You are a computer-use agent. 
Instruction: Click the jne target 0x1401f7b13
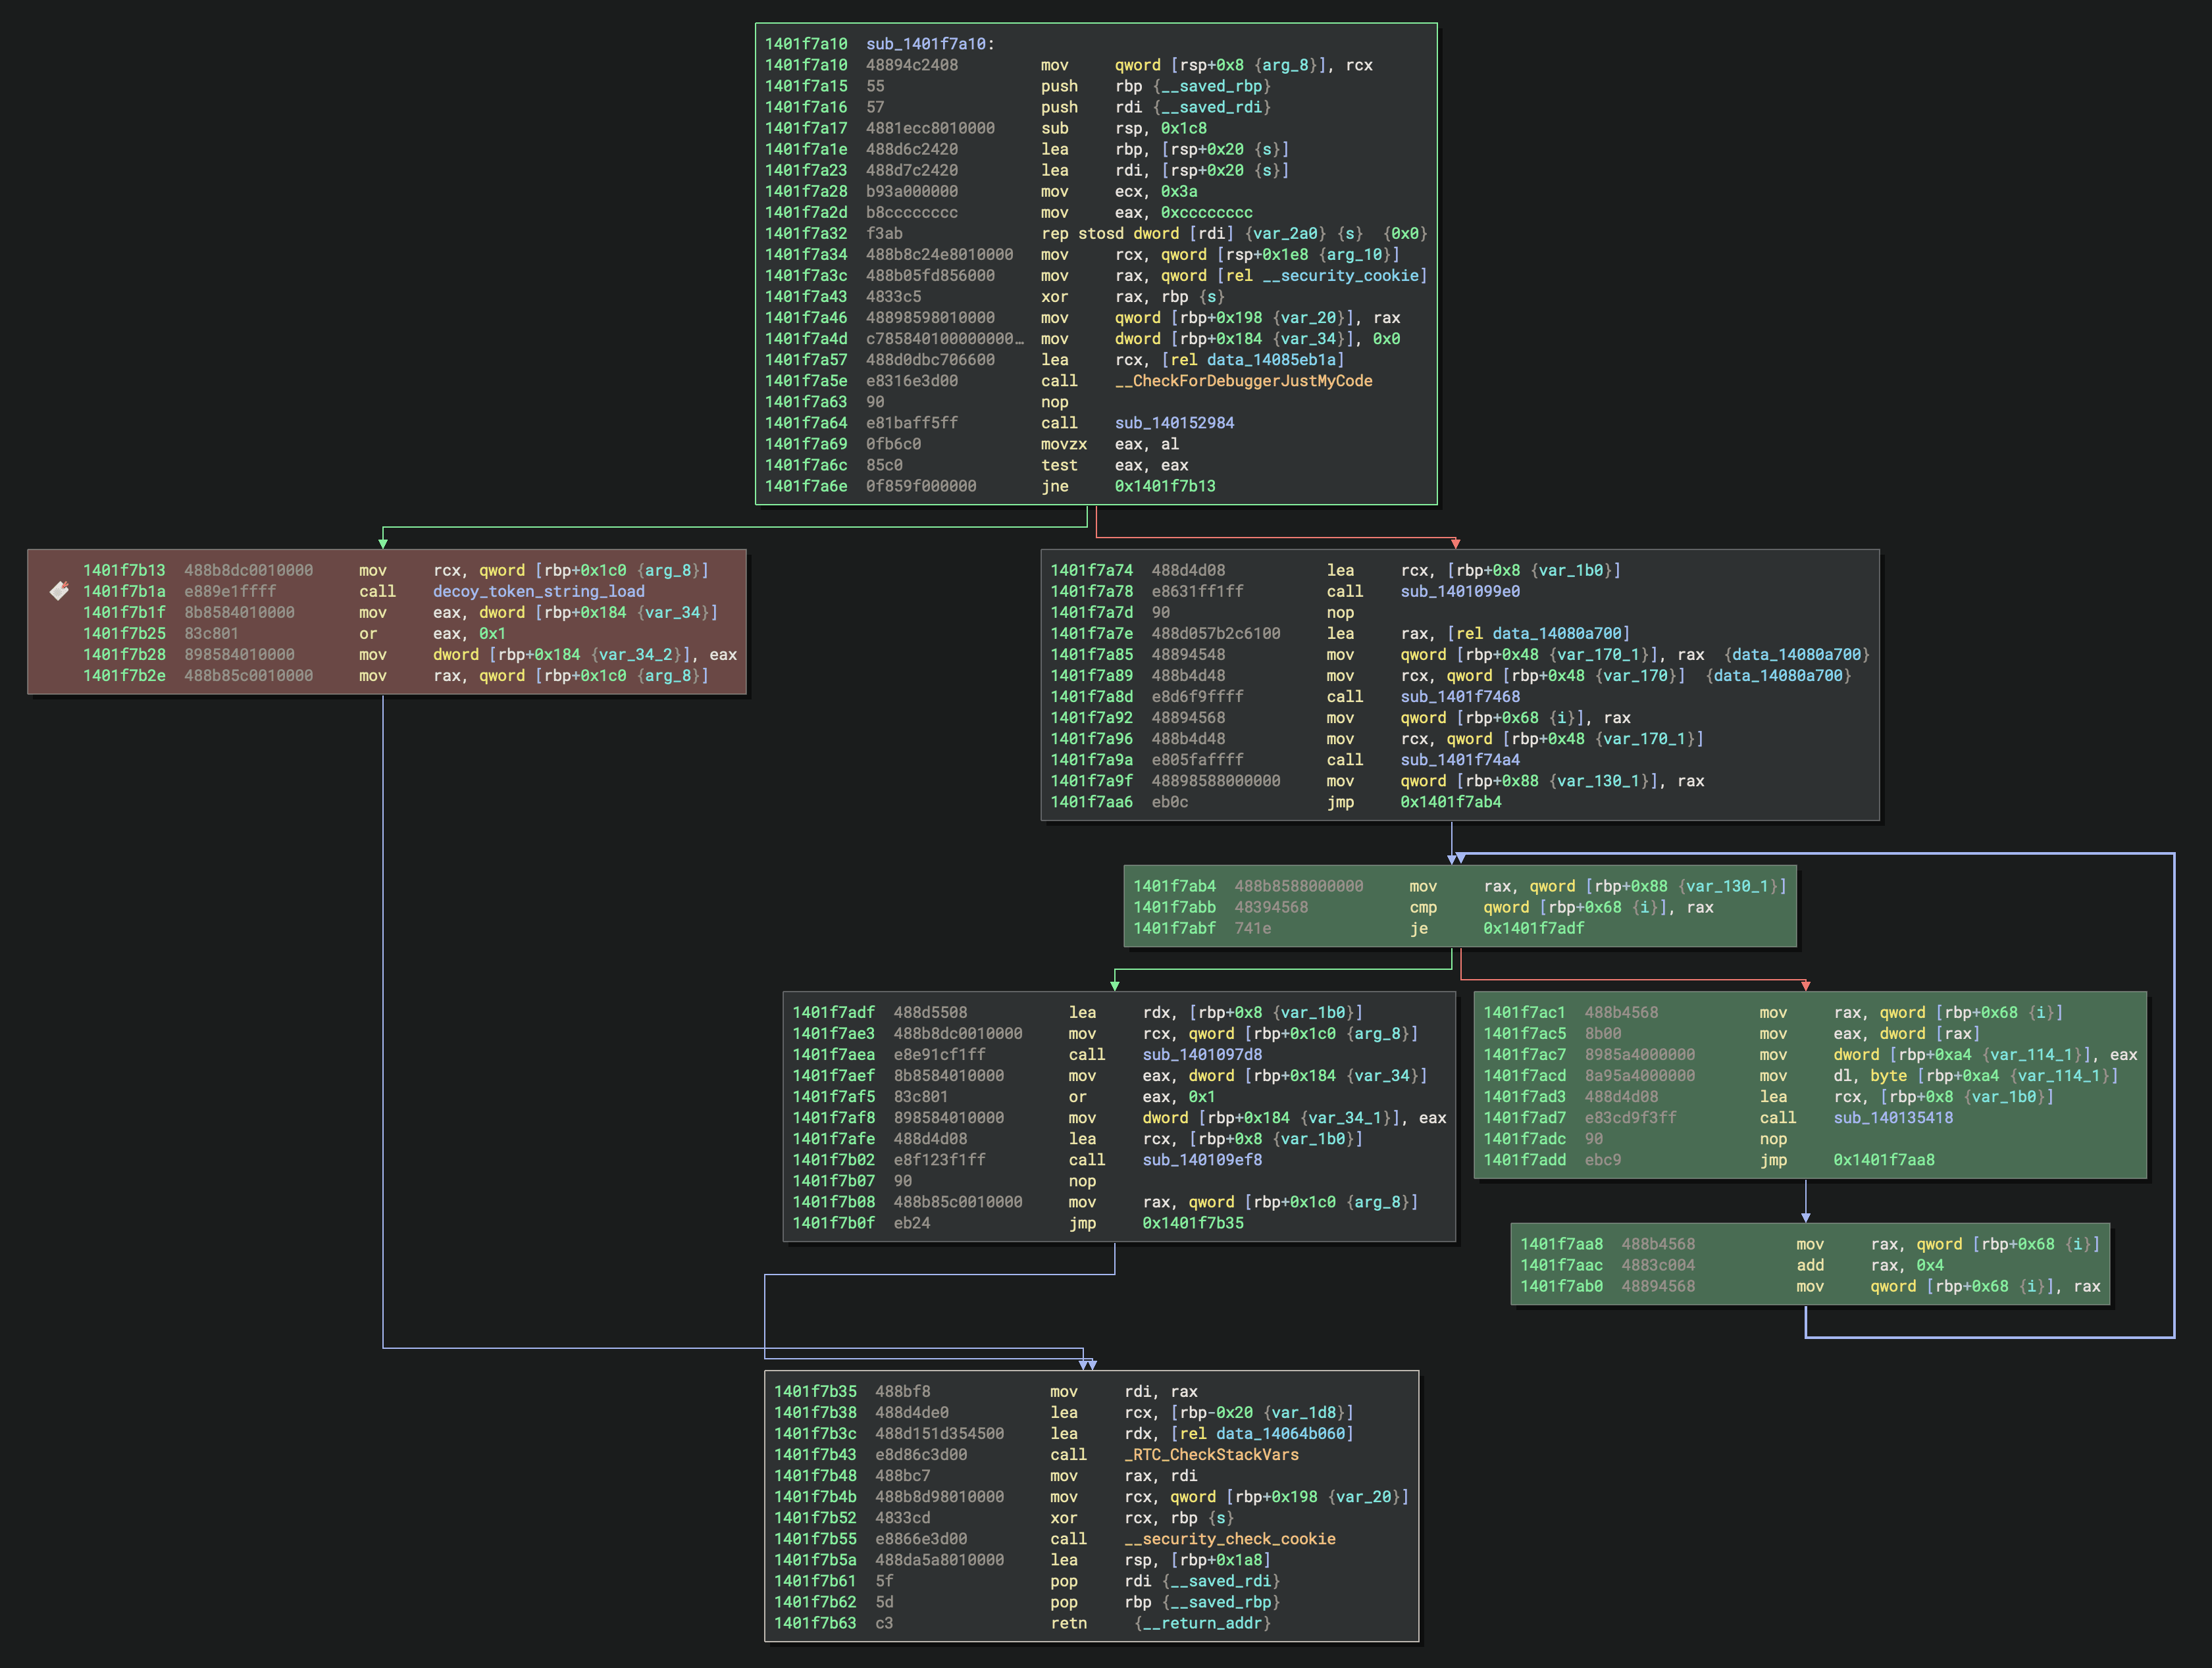click(1166, 486)
